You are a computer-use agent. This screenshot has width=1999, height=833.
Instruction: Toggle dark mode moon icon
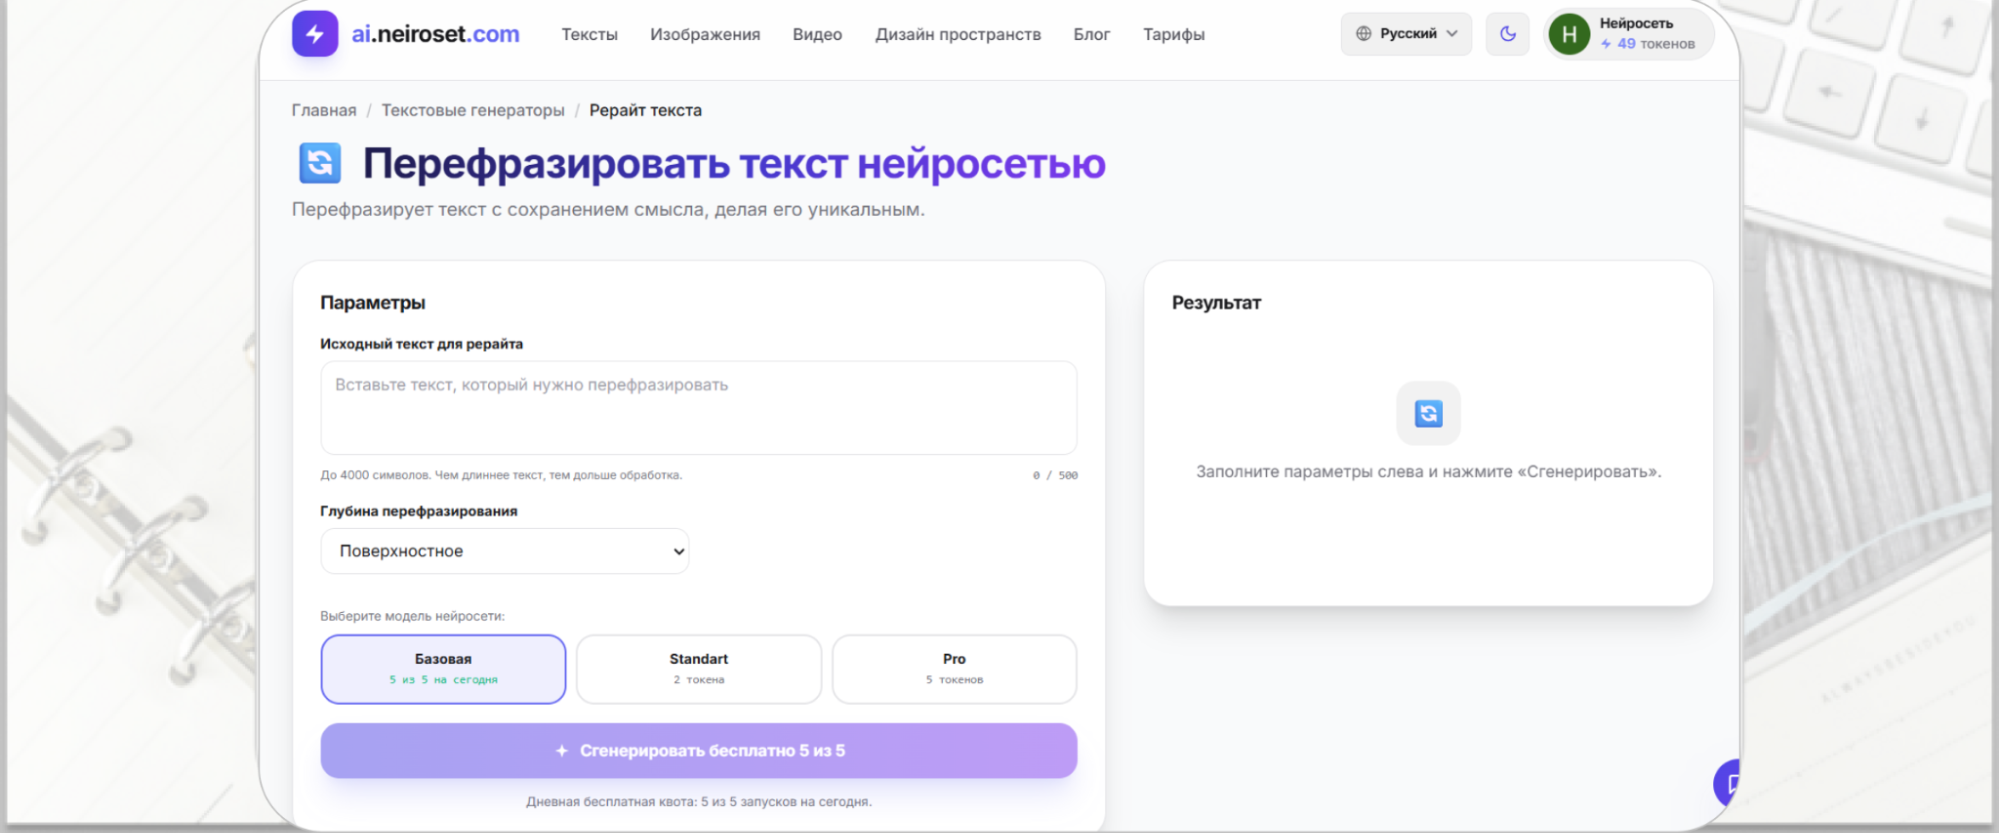1508,34
